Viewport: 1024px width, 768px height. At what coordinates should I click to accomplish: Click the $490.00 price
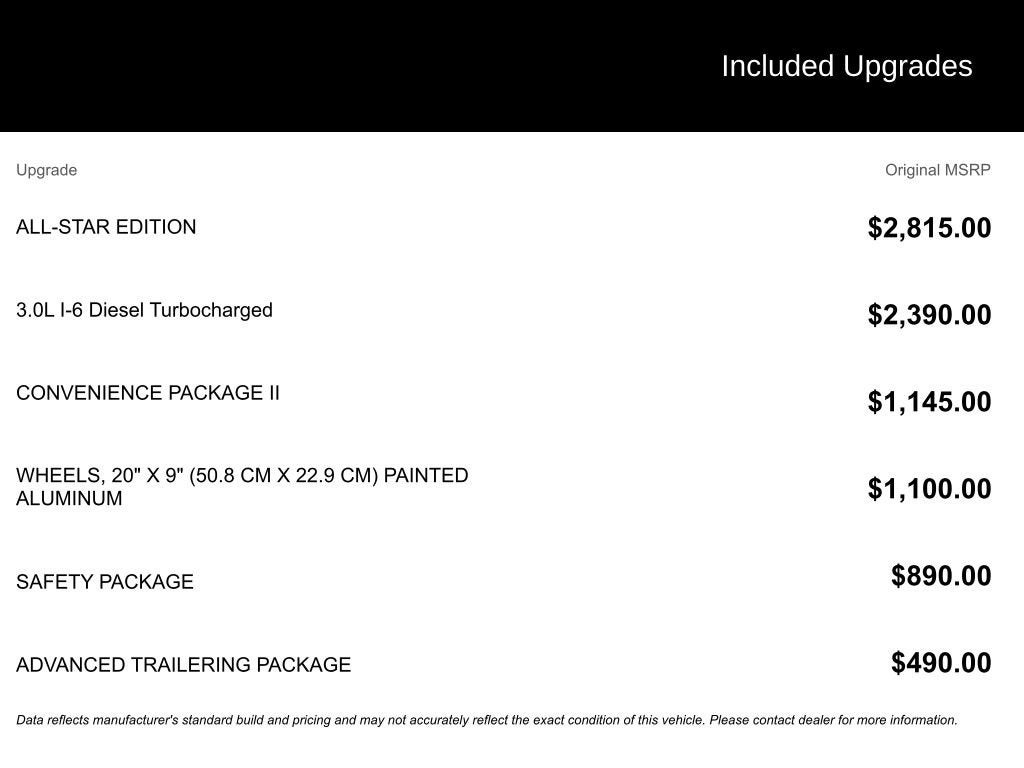point(941,663)
